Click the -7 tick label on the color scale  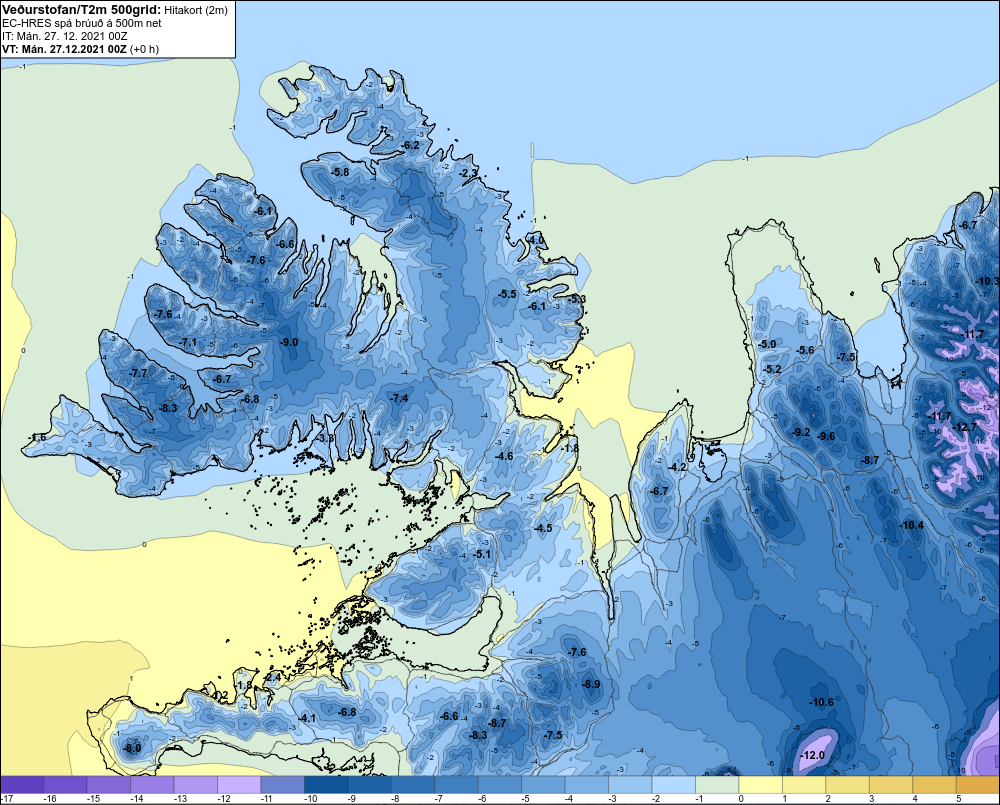point(440,799)
